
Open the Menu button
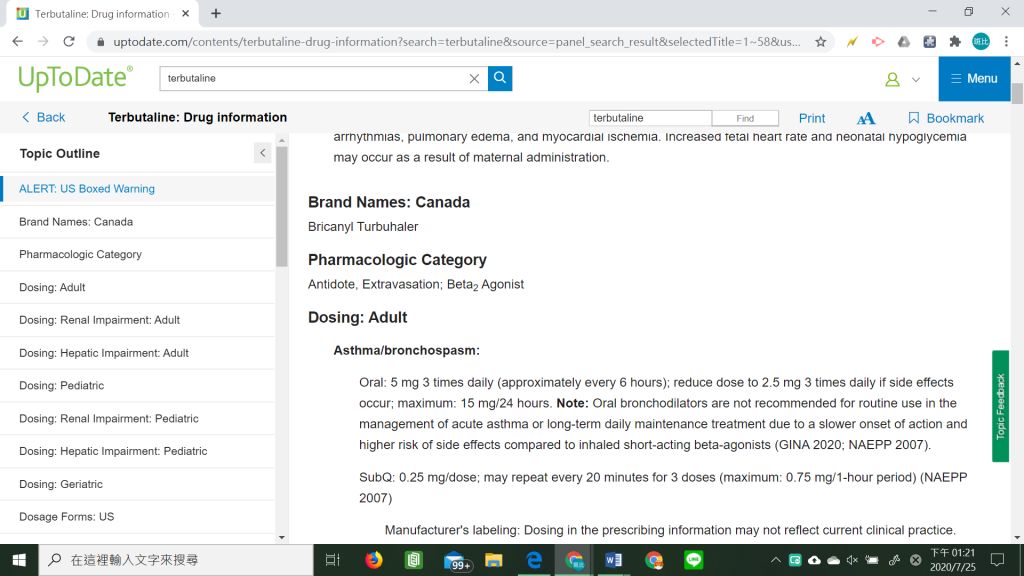coord(974,79)
